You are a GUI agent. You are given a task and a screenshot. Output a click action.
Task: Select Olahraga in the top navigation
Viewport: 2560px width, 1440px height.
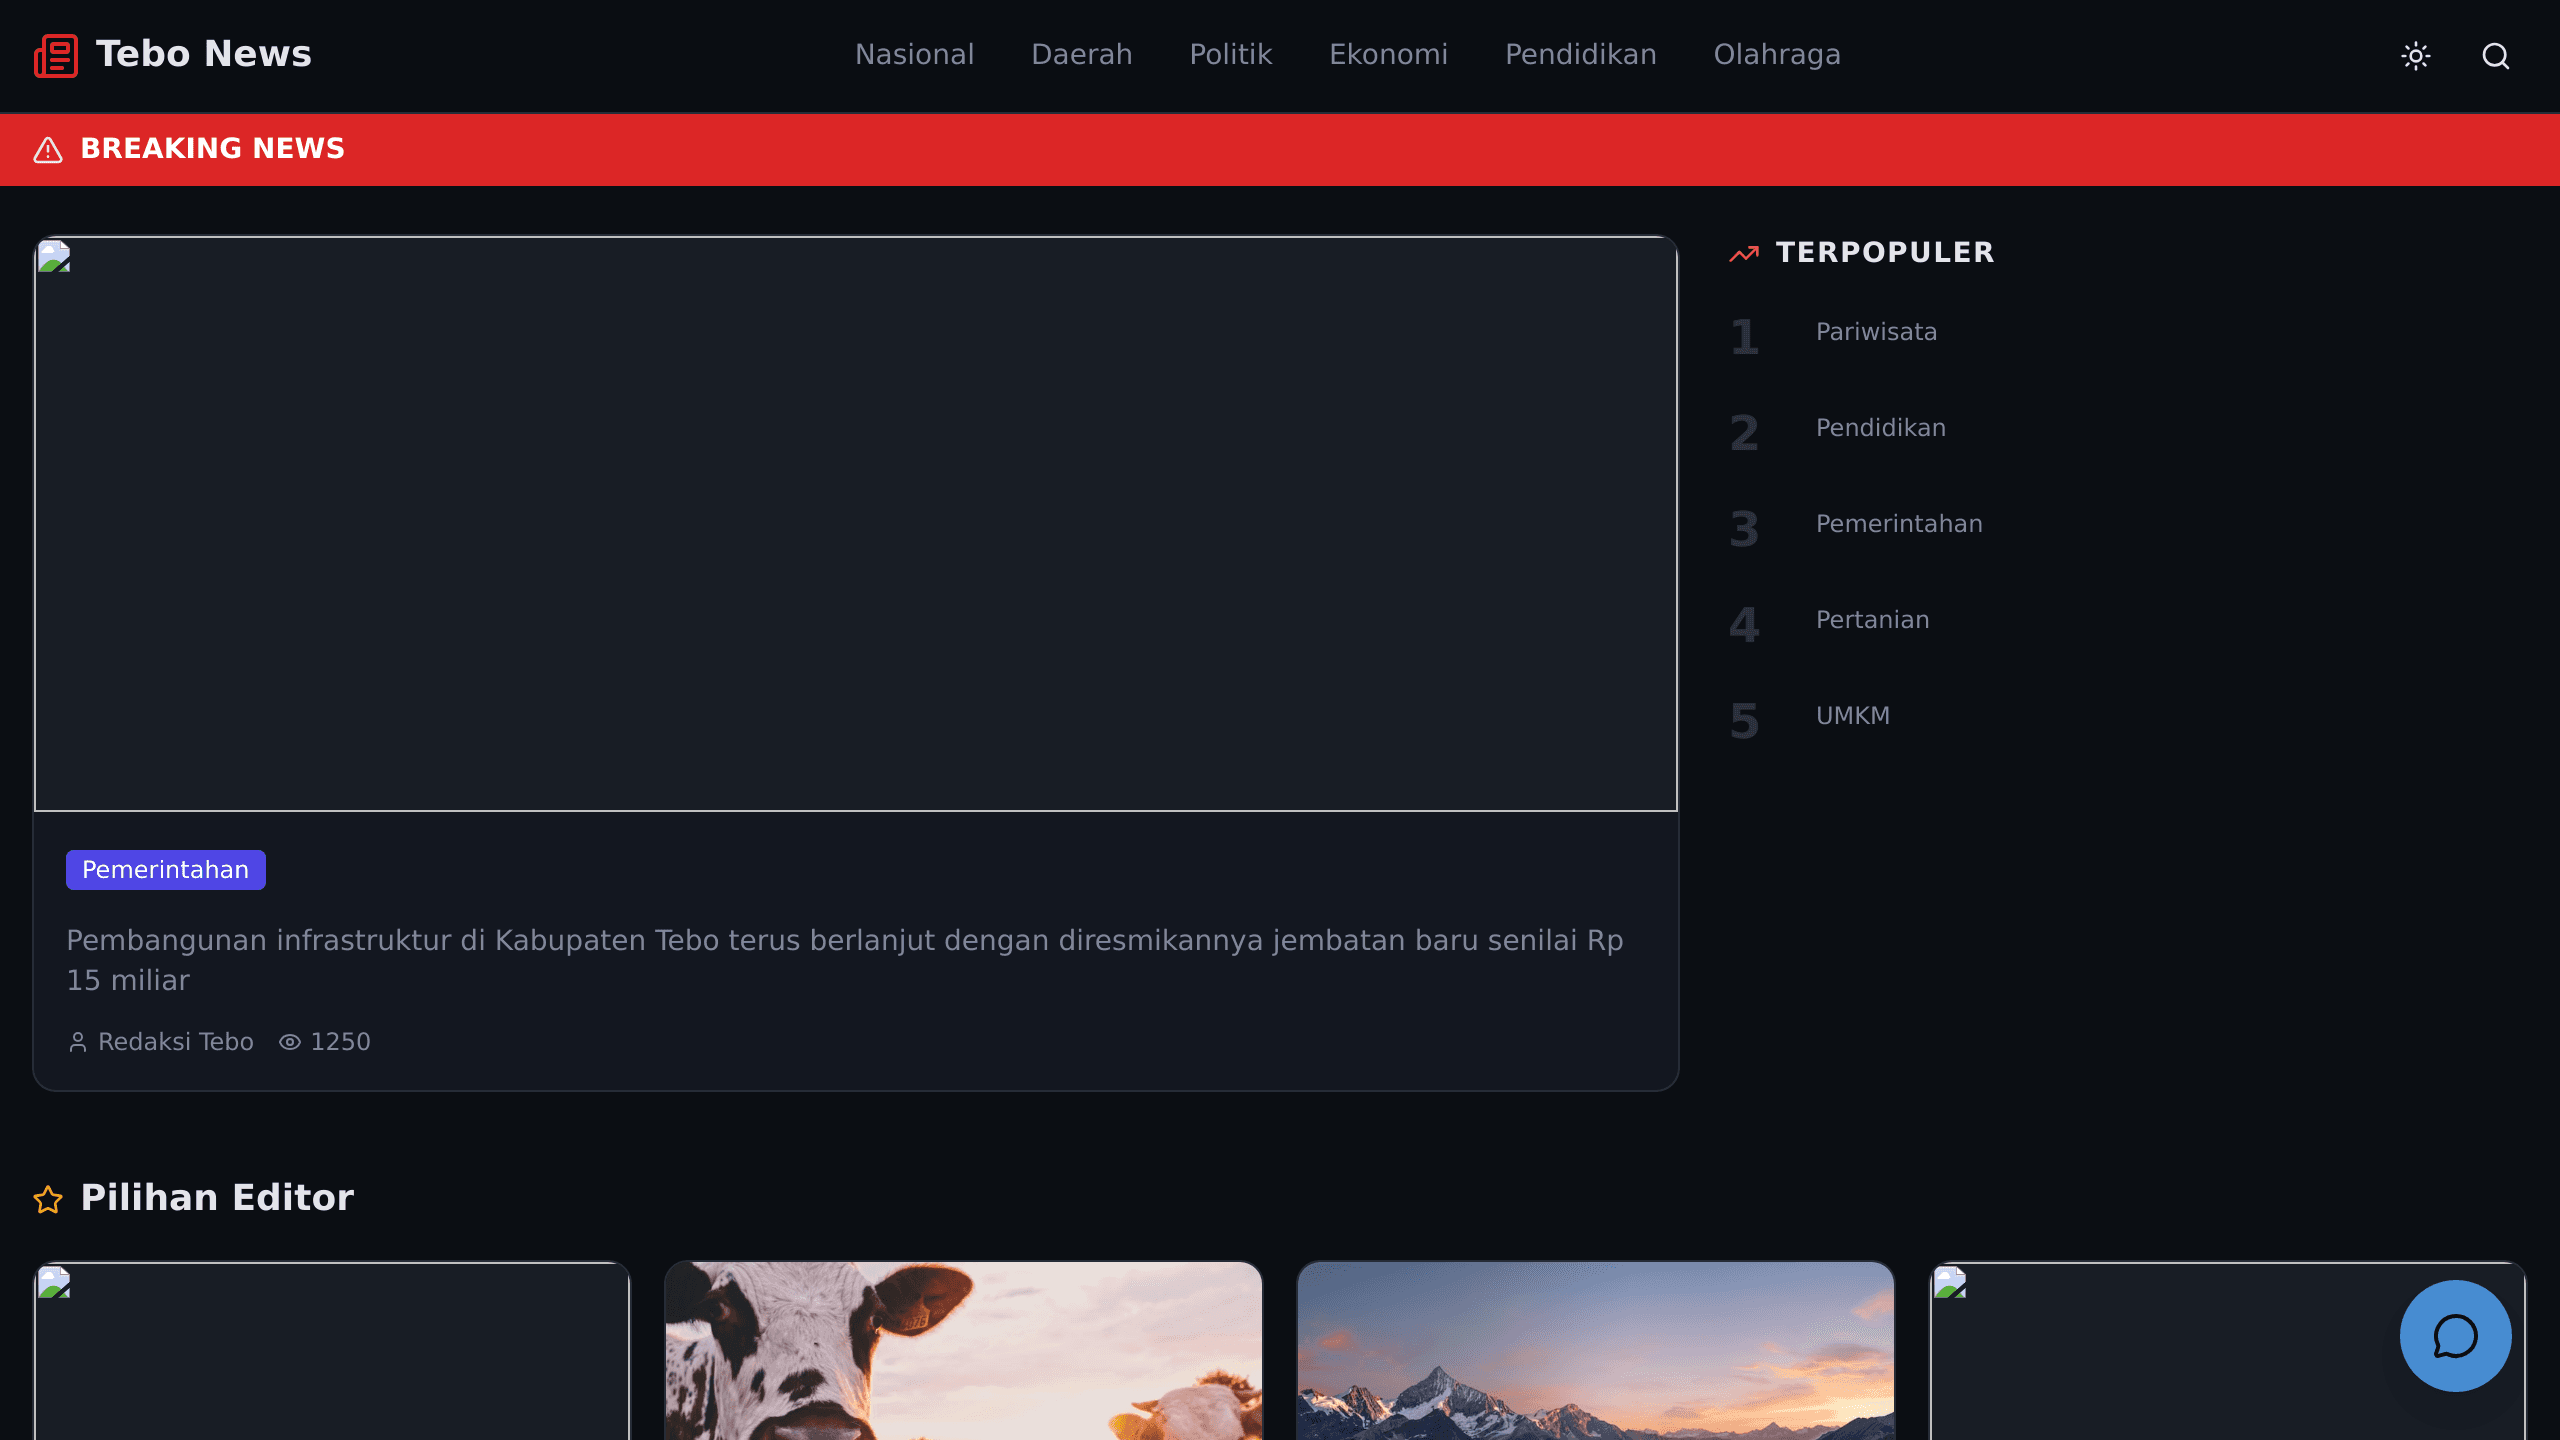click(x=1776, y=55)
